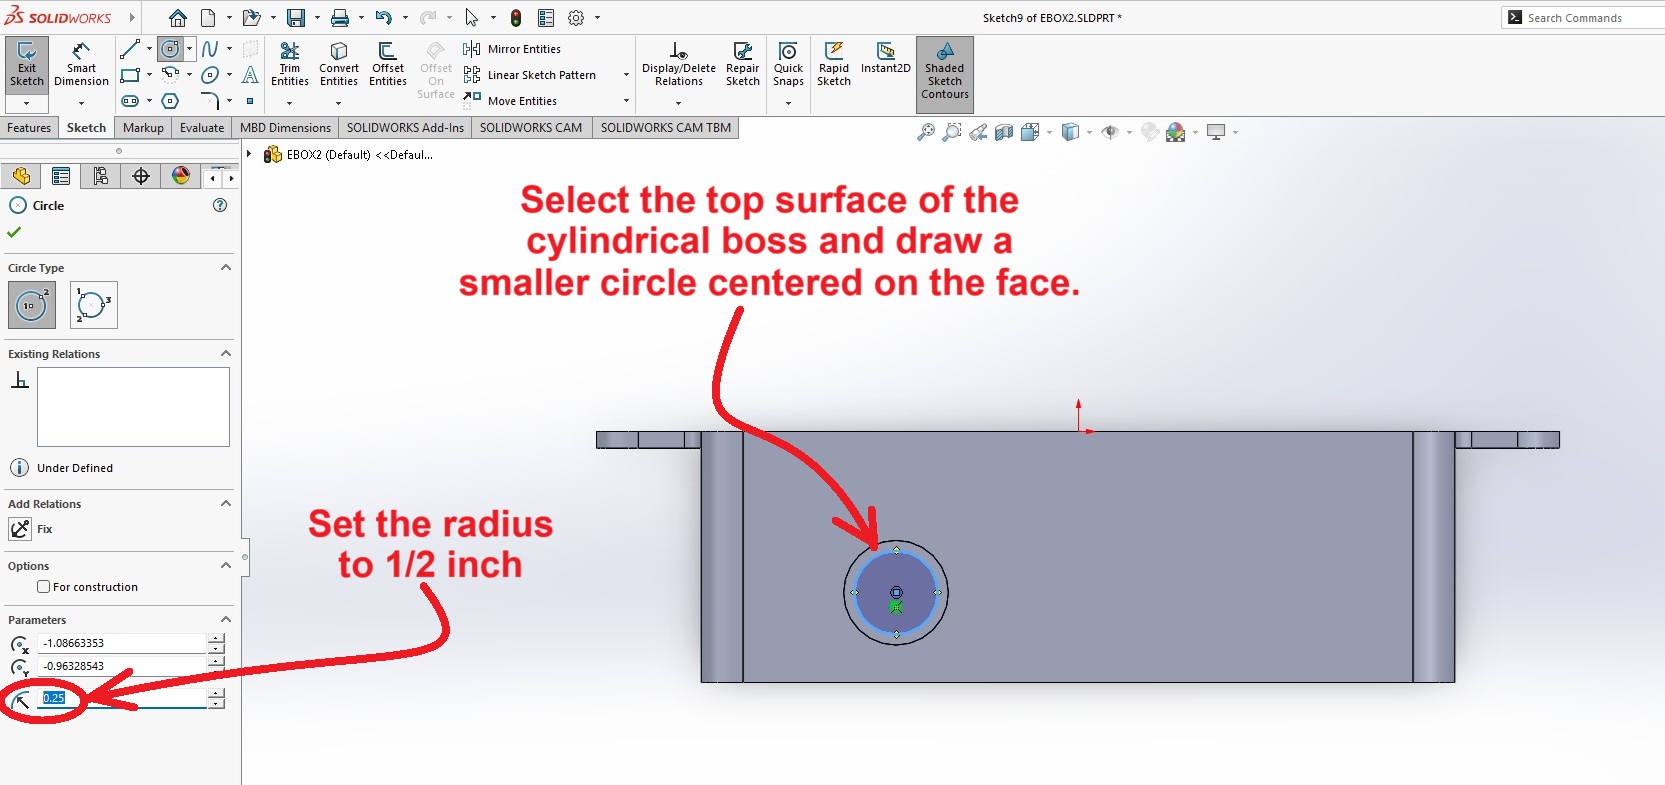Click the Smart Dimension tool
The height and width of the screenshot is (785, 1665).
coord(81,65)
